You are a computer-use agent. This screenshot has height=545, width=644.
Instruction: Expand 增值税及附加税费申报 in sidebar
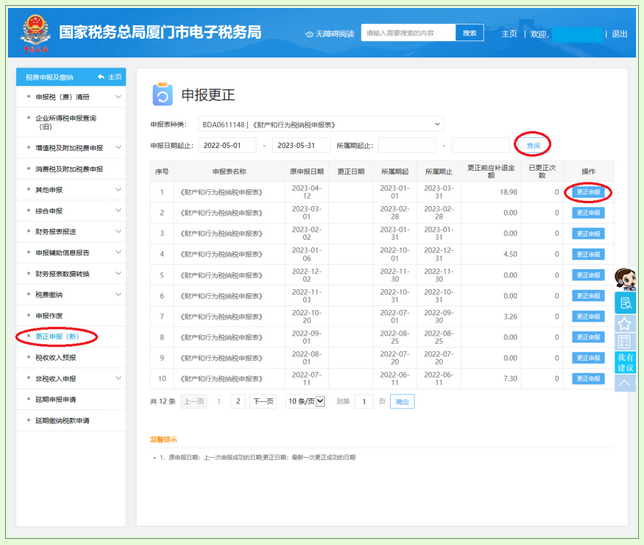pos(70,147)
